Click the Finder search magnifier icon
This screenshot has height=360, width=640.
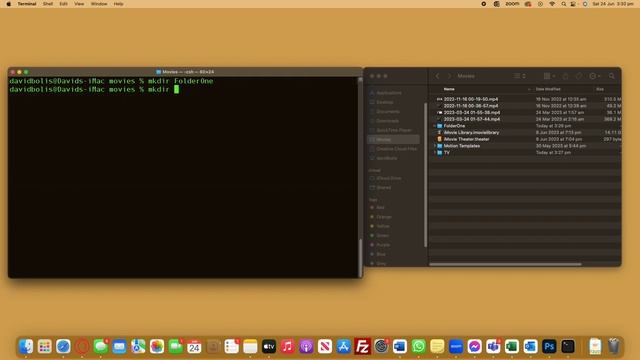tap(611, 76)
